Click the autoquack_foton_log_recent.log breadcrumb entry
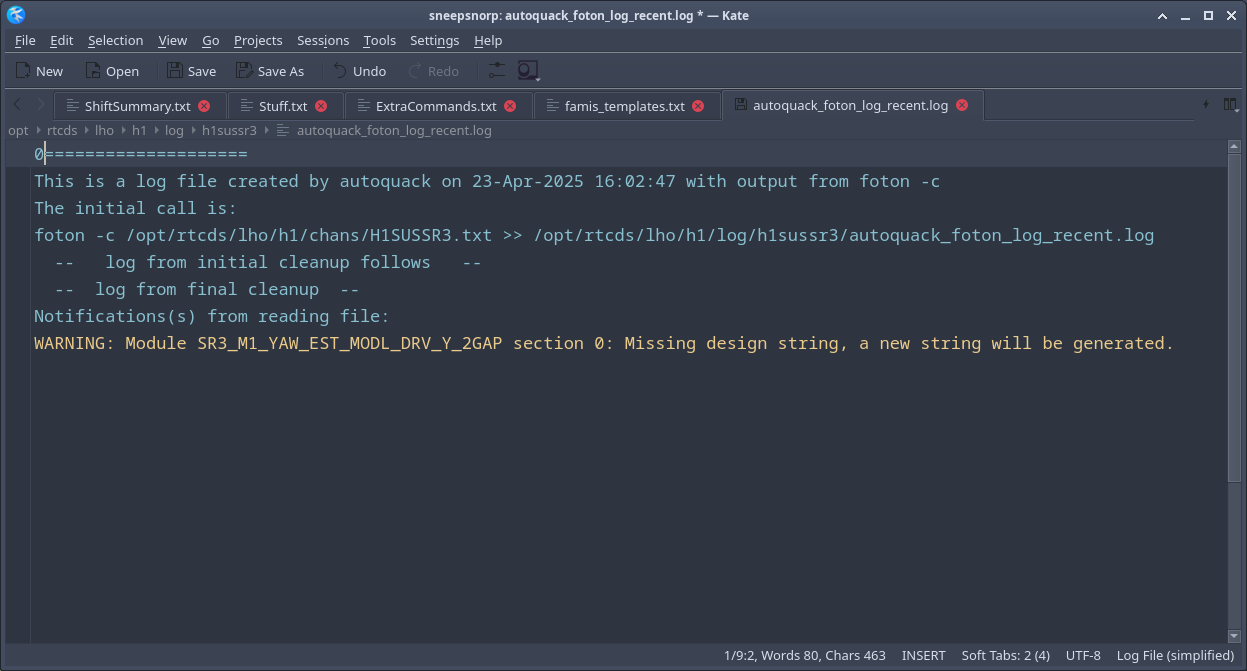Viewport: 1247px width, 671px height. click(394, 130)
